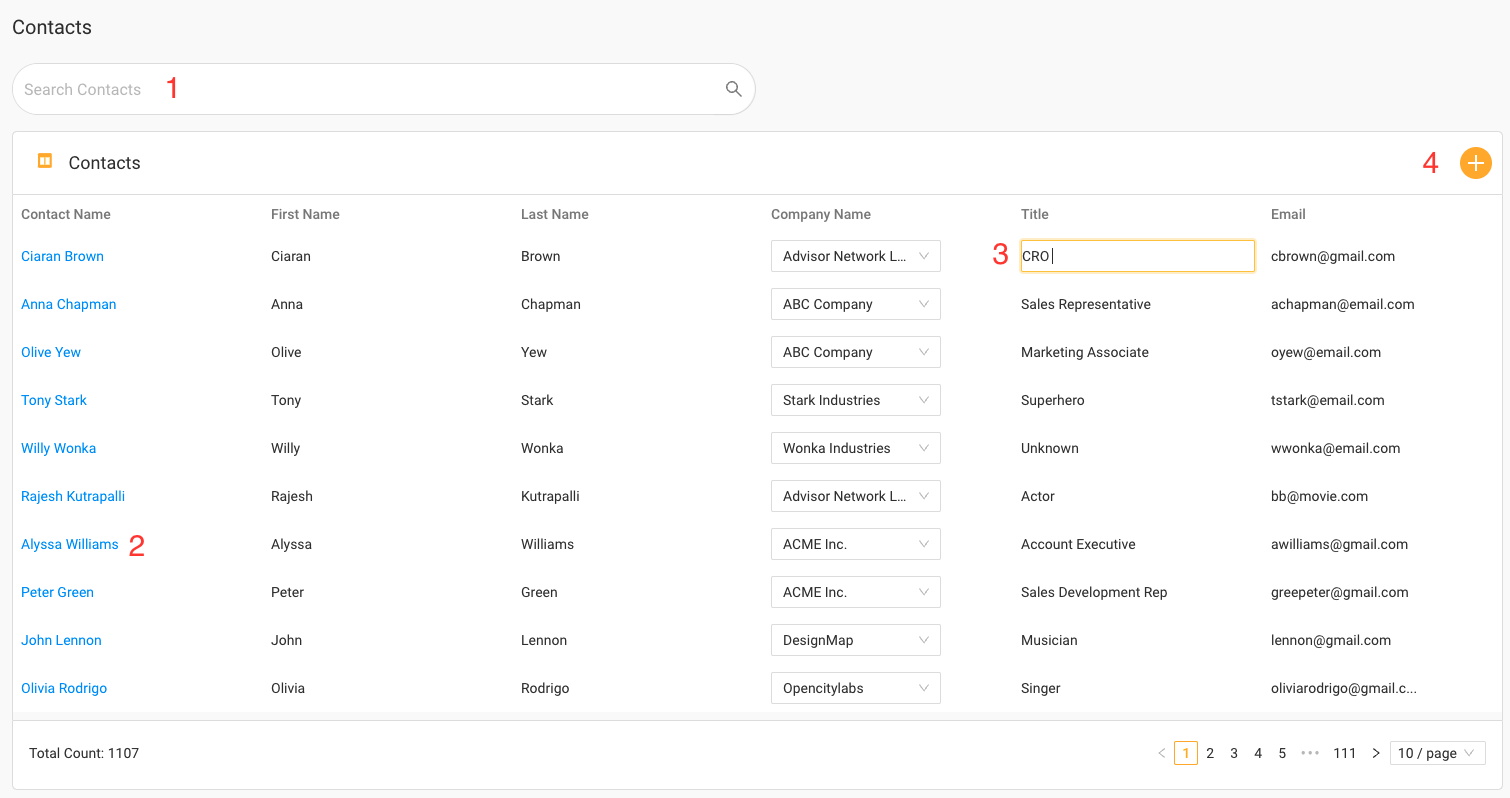Image resolution: width=1510 pixels, height=798 pixels.
Task: Expand Wonka Industries company dropdown
Action: [855, 448]
